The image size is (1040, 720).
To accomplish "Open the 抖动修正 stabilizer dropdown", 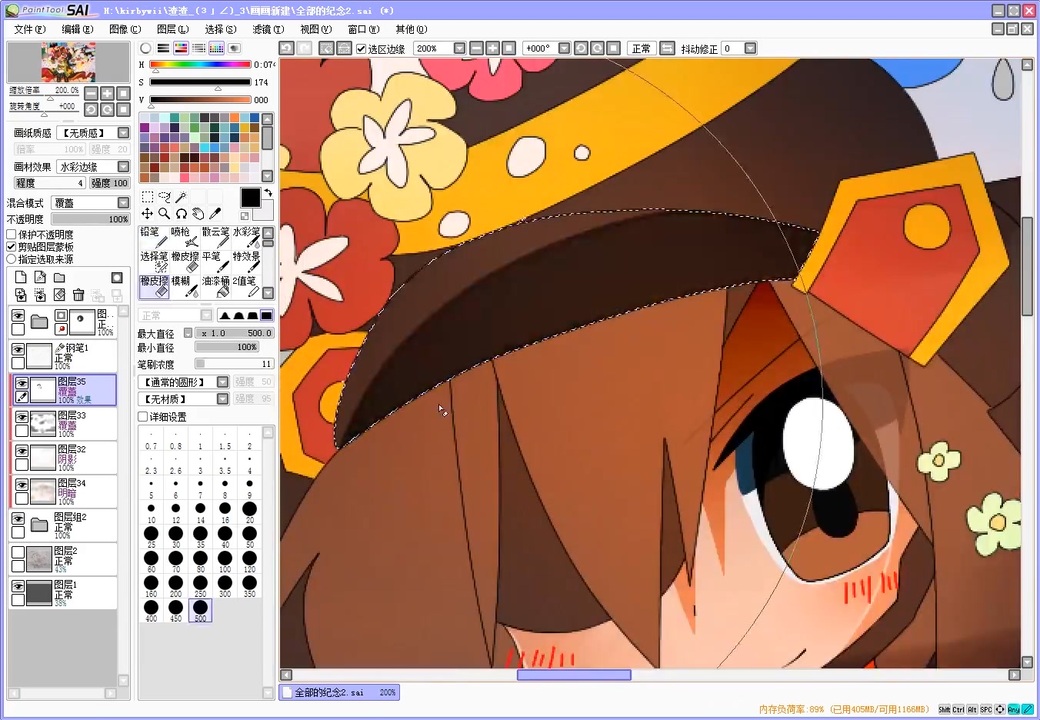I will [750, 48].
